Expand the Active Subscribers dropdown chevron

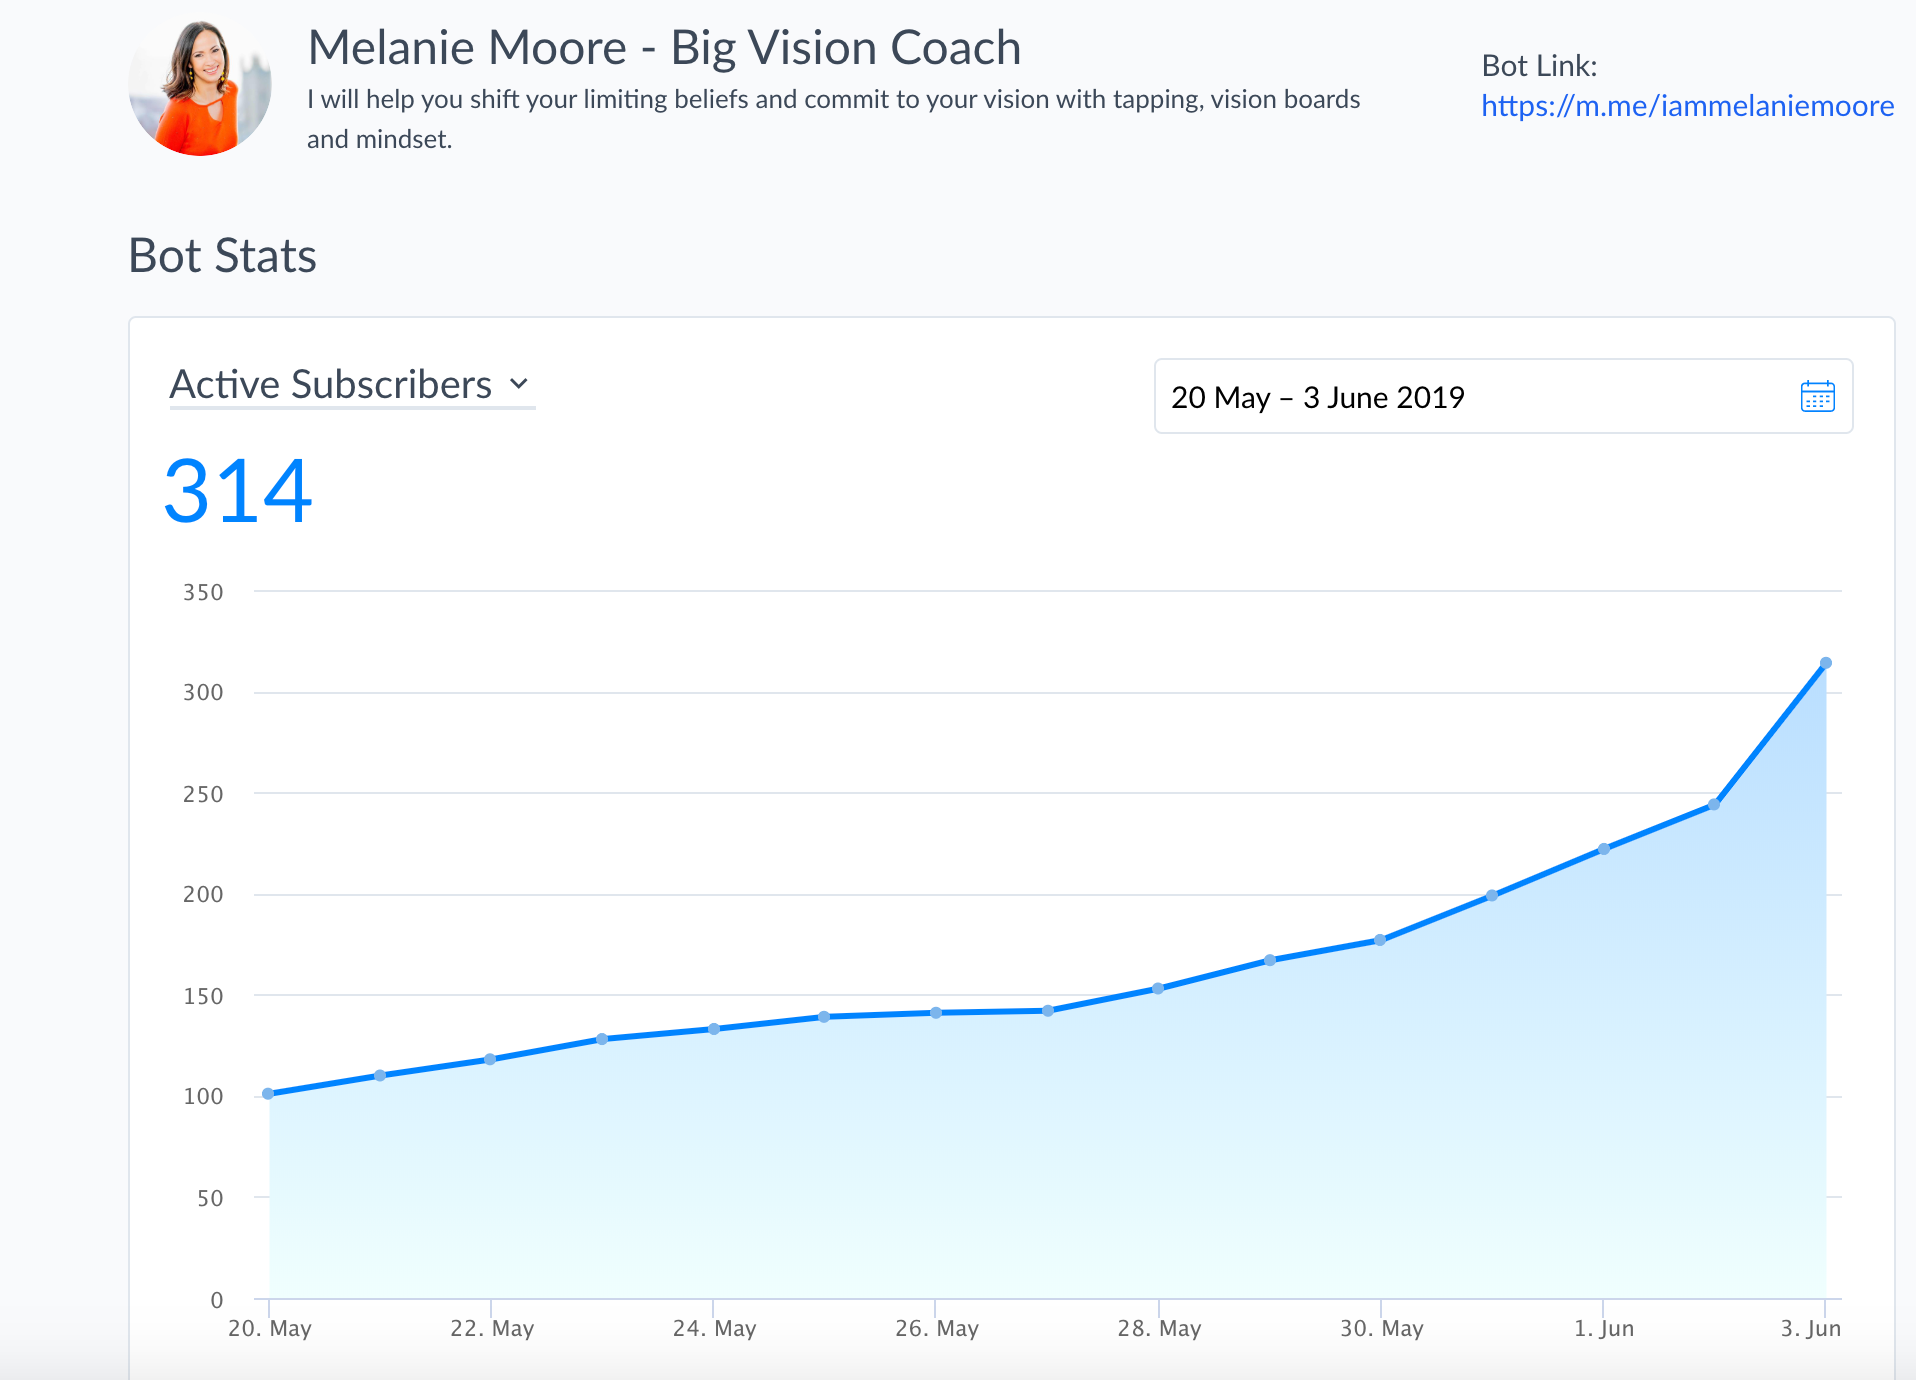pos(518,384)
